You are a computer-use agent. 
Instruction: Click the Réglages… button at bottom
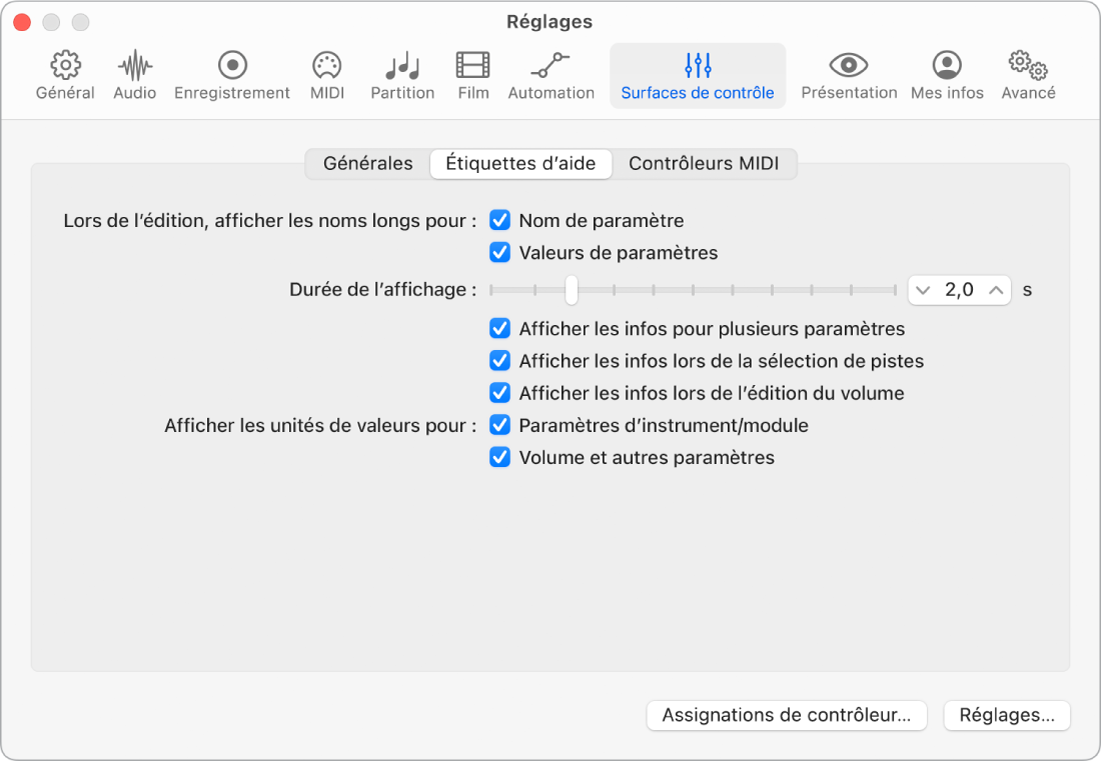(1007, 715)
